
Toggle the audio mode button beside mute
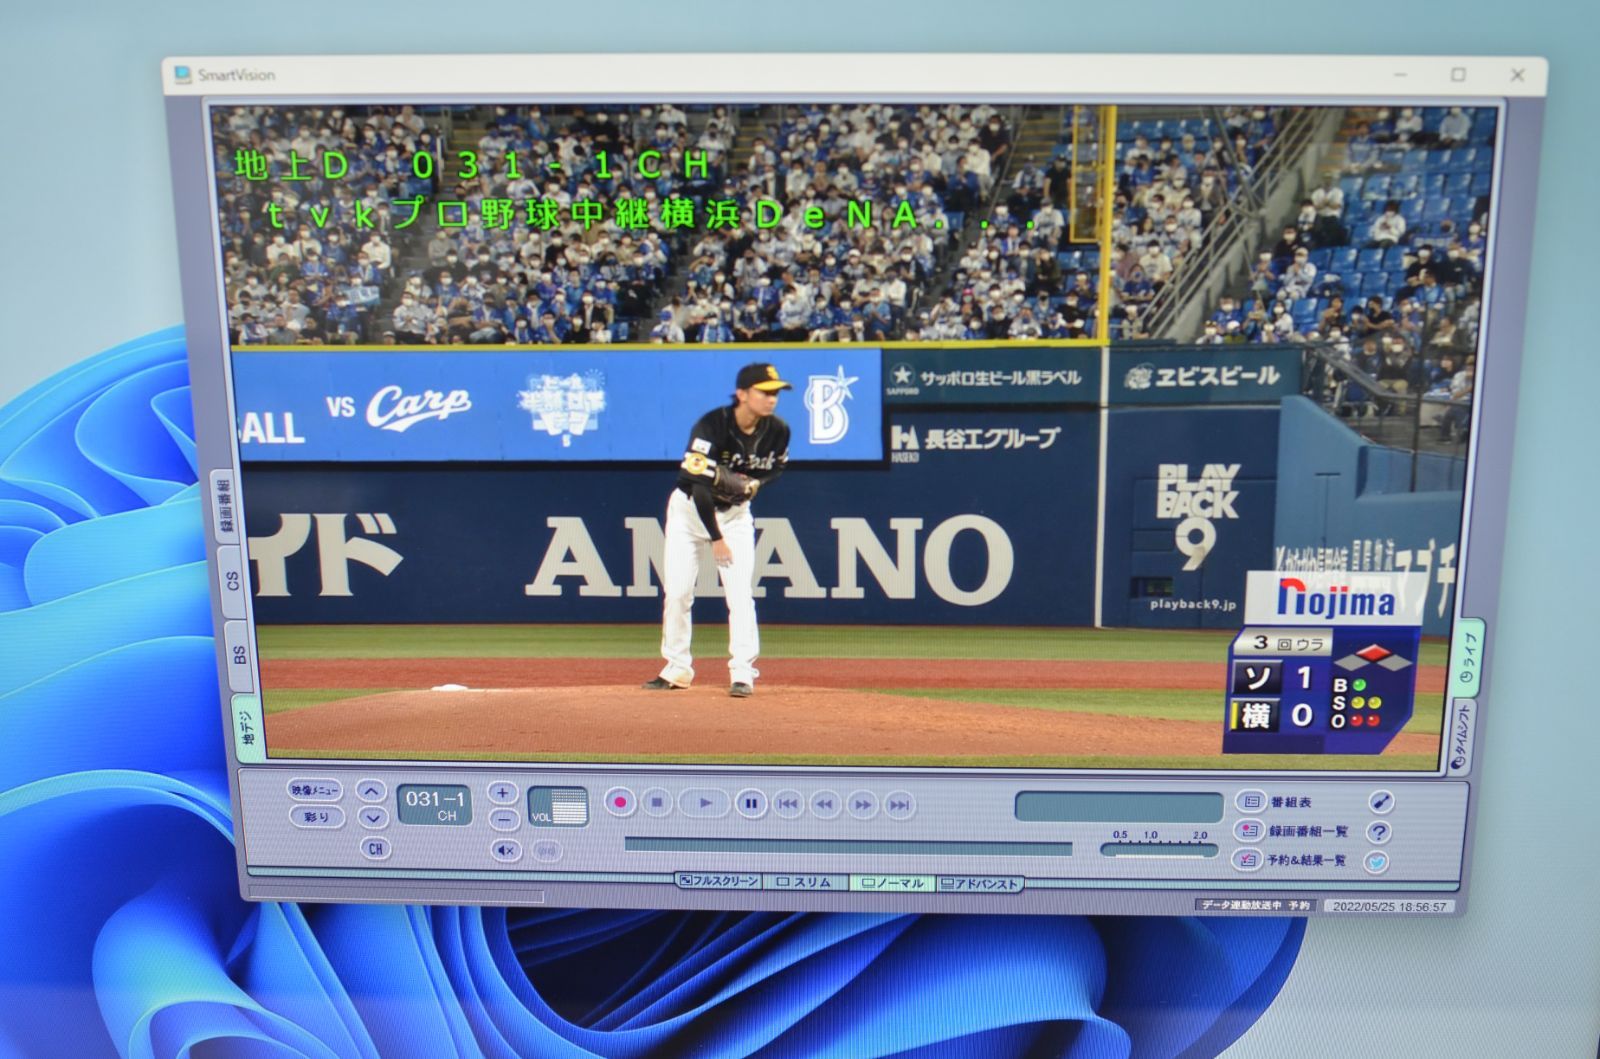[x=547, y=852]
